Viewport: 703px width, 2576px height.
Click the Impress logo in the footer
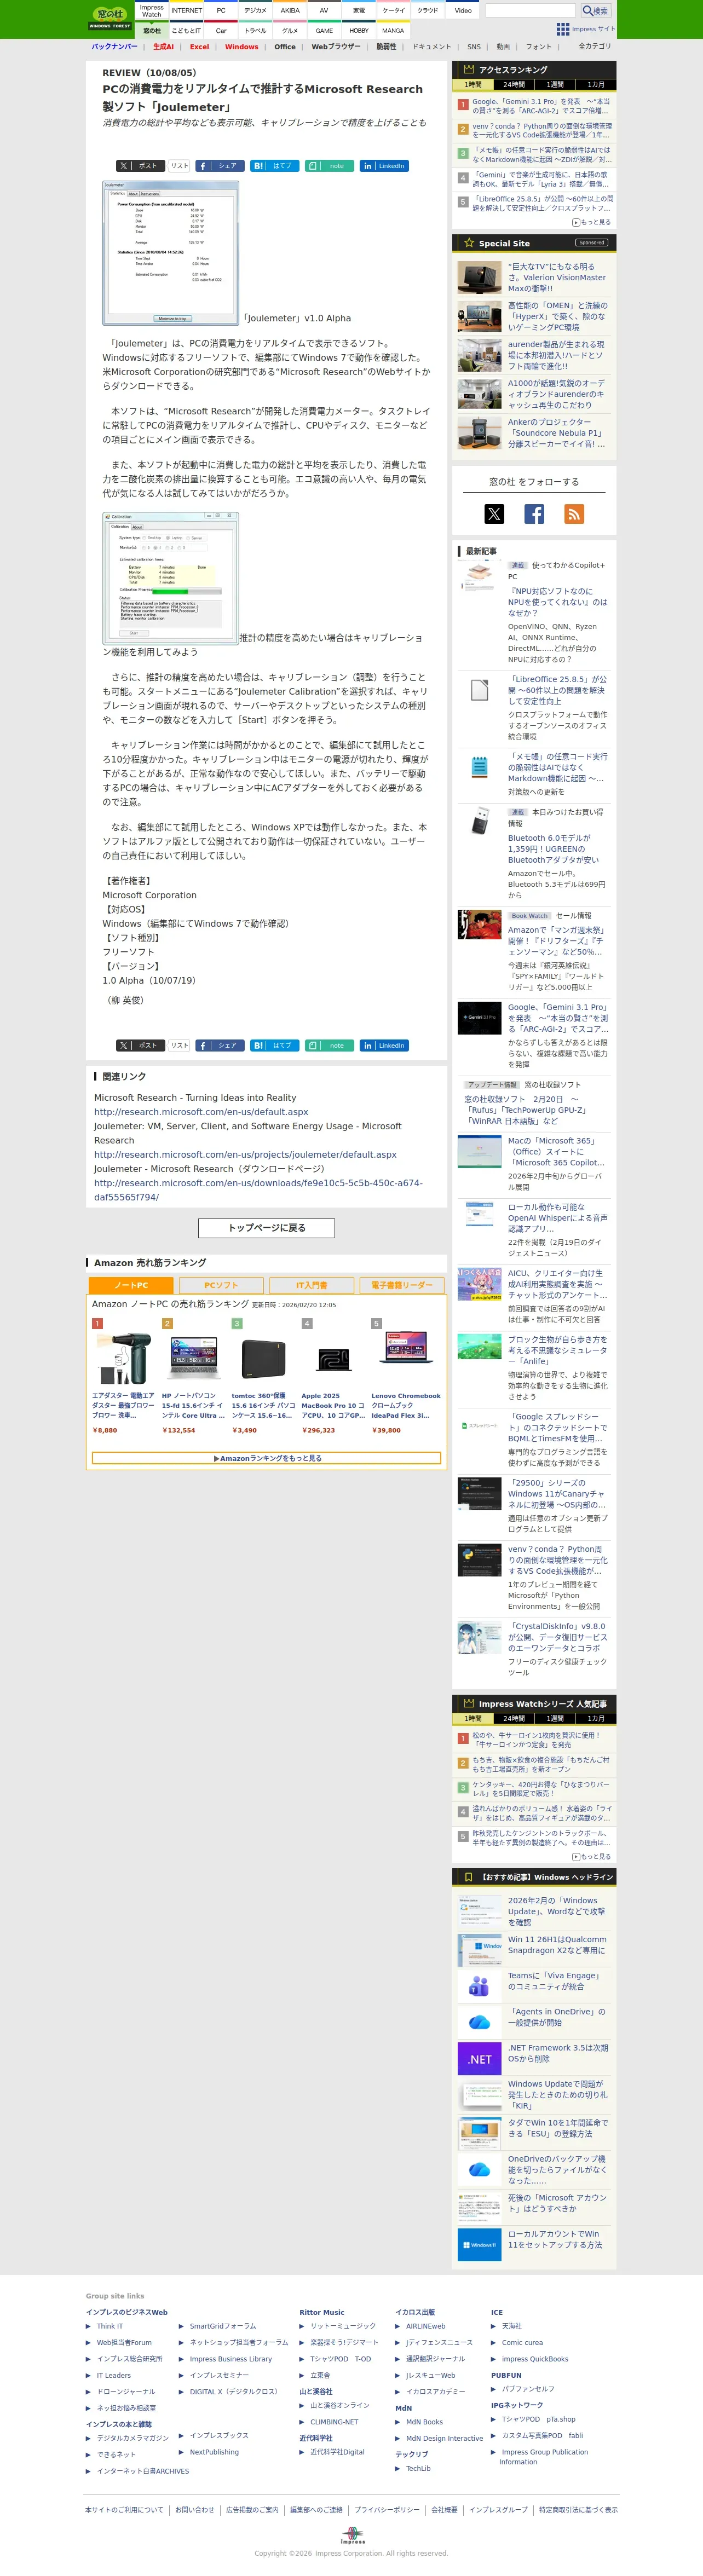click(352, 2536)
